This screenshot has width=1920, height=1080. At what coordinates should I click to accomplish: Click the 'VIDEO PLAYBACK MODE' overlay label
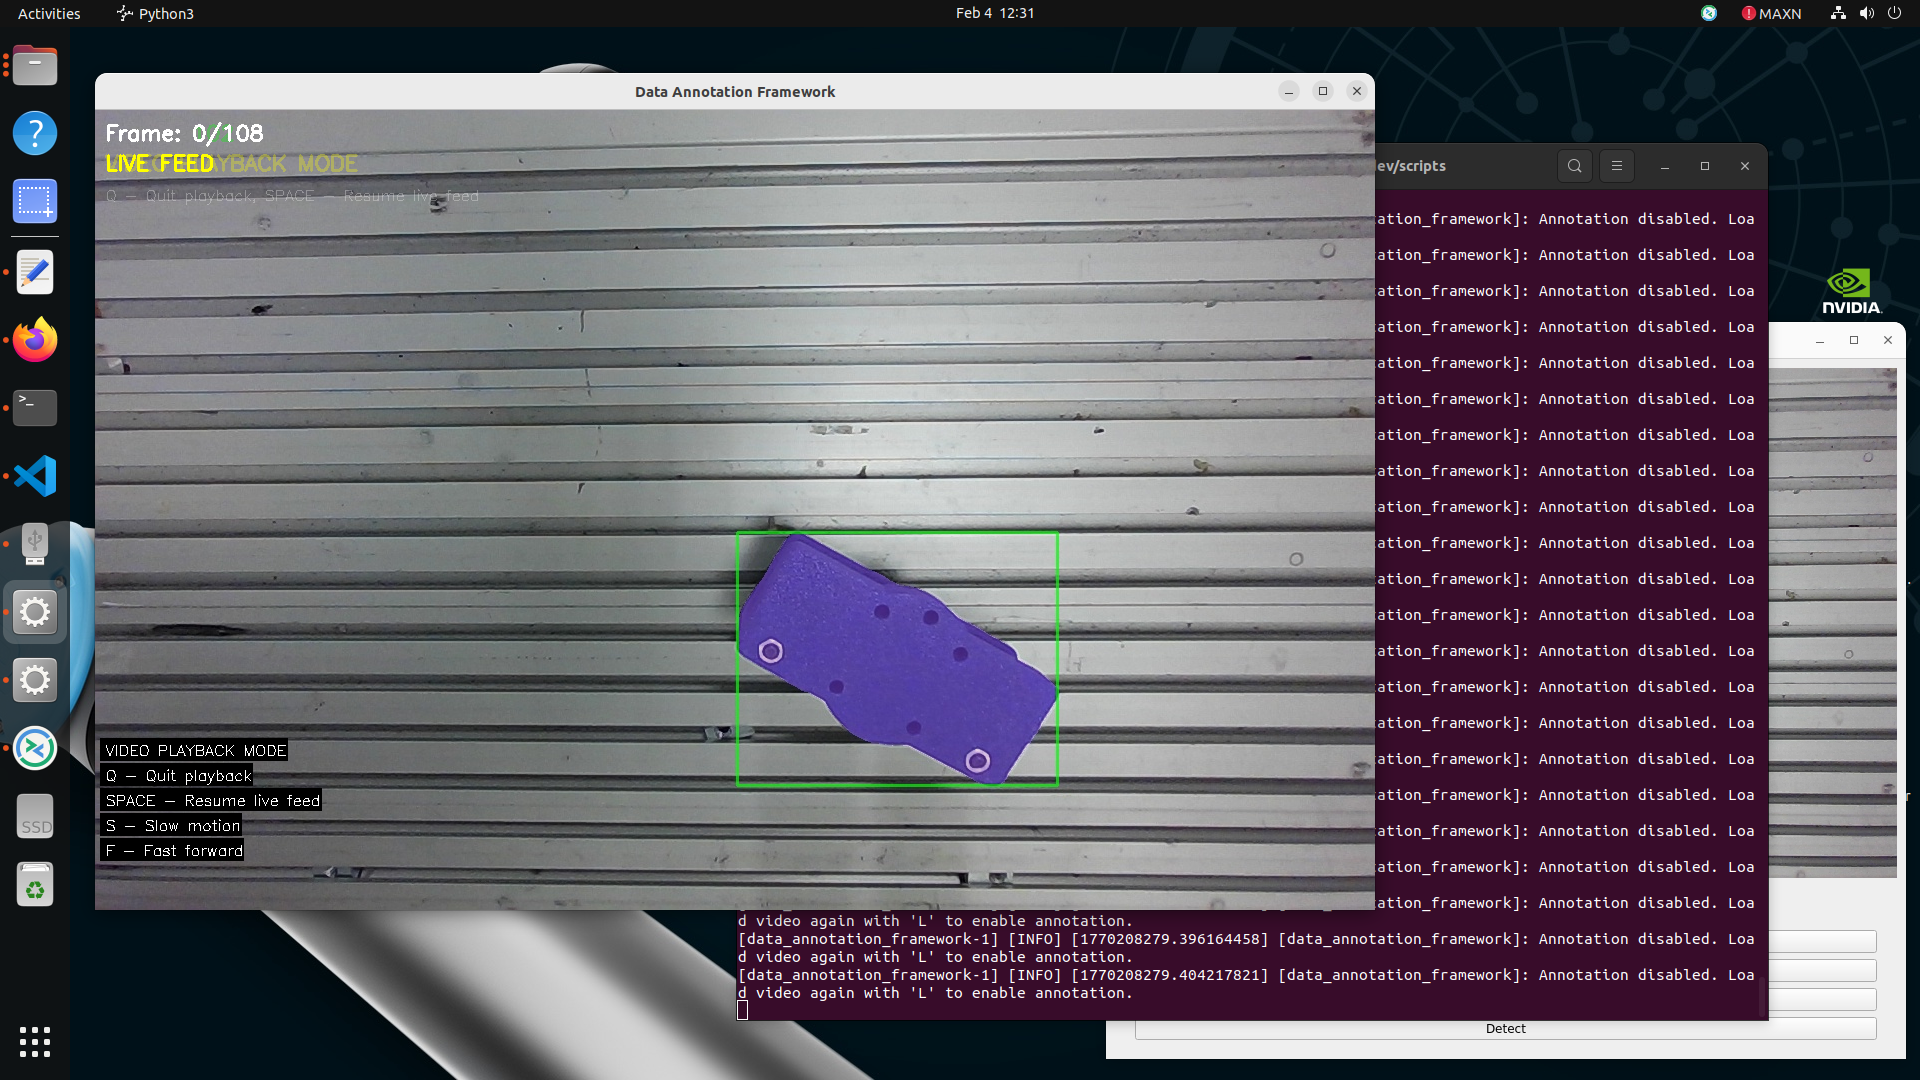[196, 751]
